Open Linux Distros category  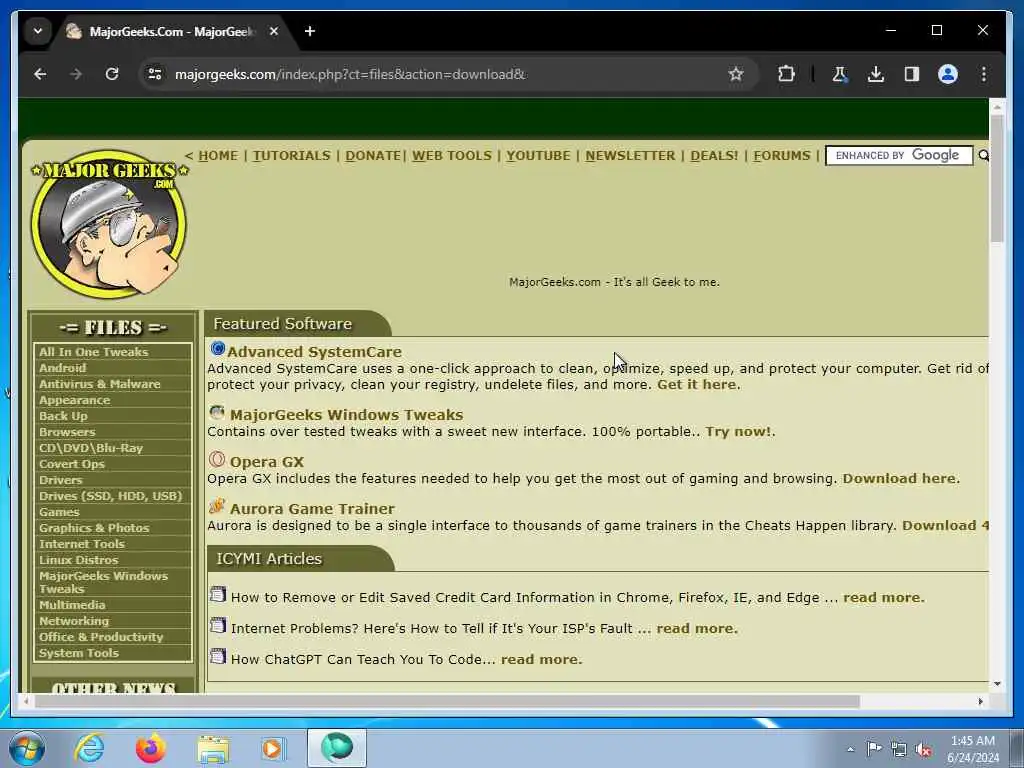pyautogui.click(x=78, y=560)
